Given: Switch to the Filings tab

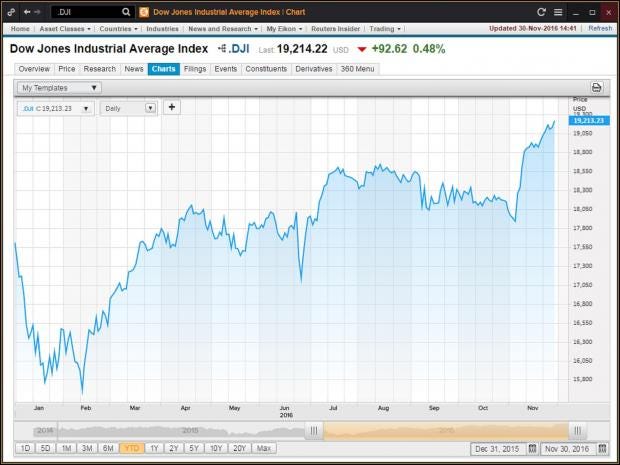Looking at the screenshot, I should [195, 69].
